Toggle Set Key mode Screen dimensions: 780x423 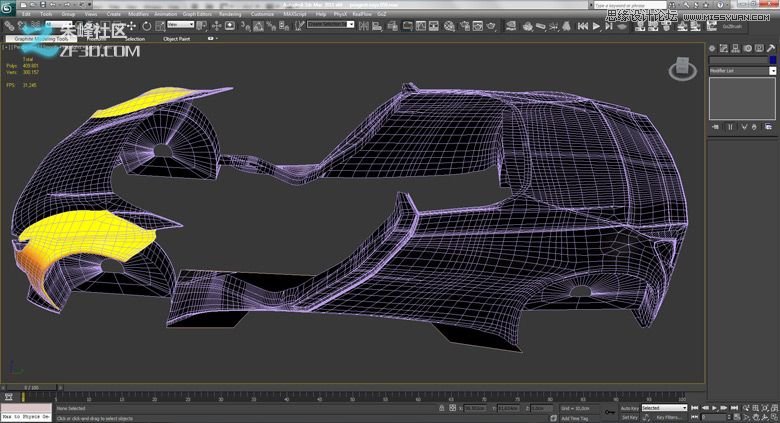[x=629, y=417]
